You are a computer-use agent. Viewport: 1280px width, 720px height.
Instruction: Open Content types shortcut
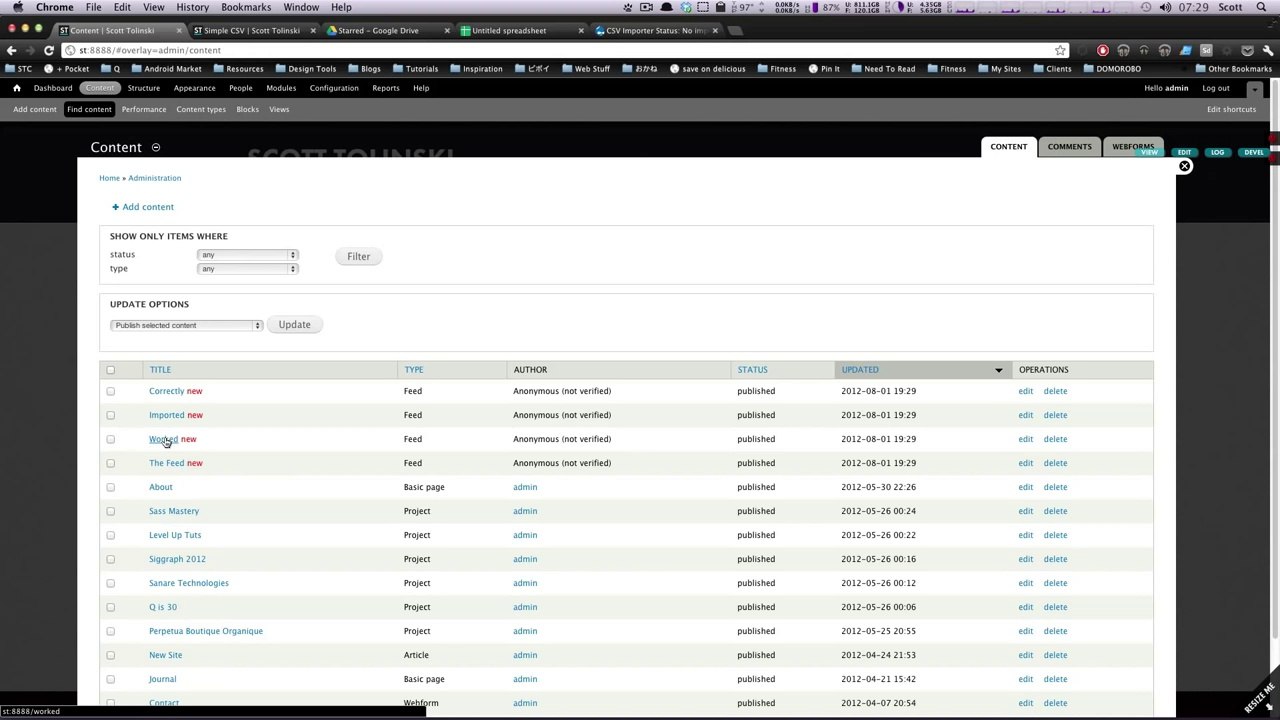[201, 109]
